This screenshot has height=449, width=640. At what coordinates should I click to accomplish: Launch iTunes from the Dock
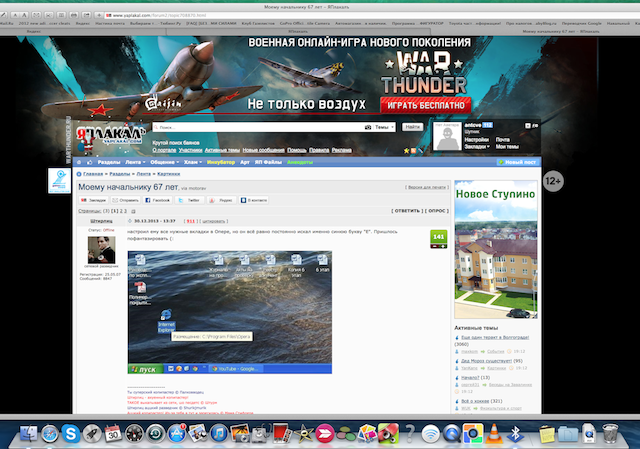tap(219, 433)
